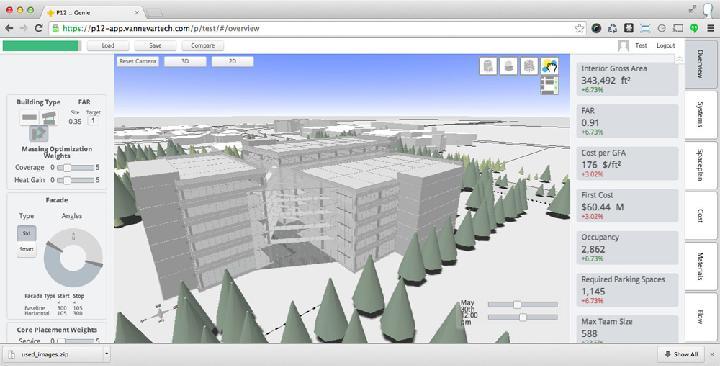
Task: Click the Max Team Size card
Action: pos(627,329)
